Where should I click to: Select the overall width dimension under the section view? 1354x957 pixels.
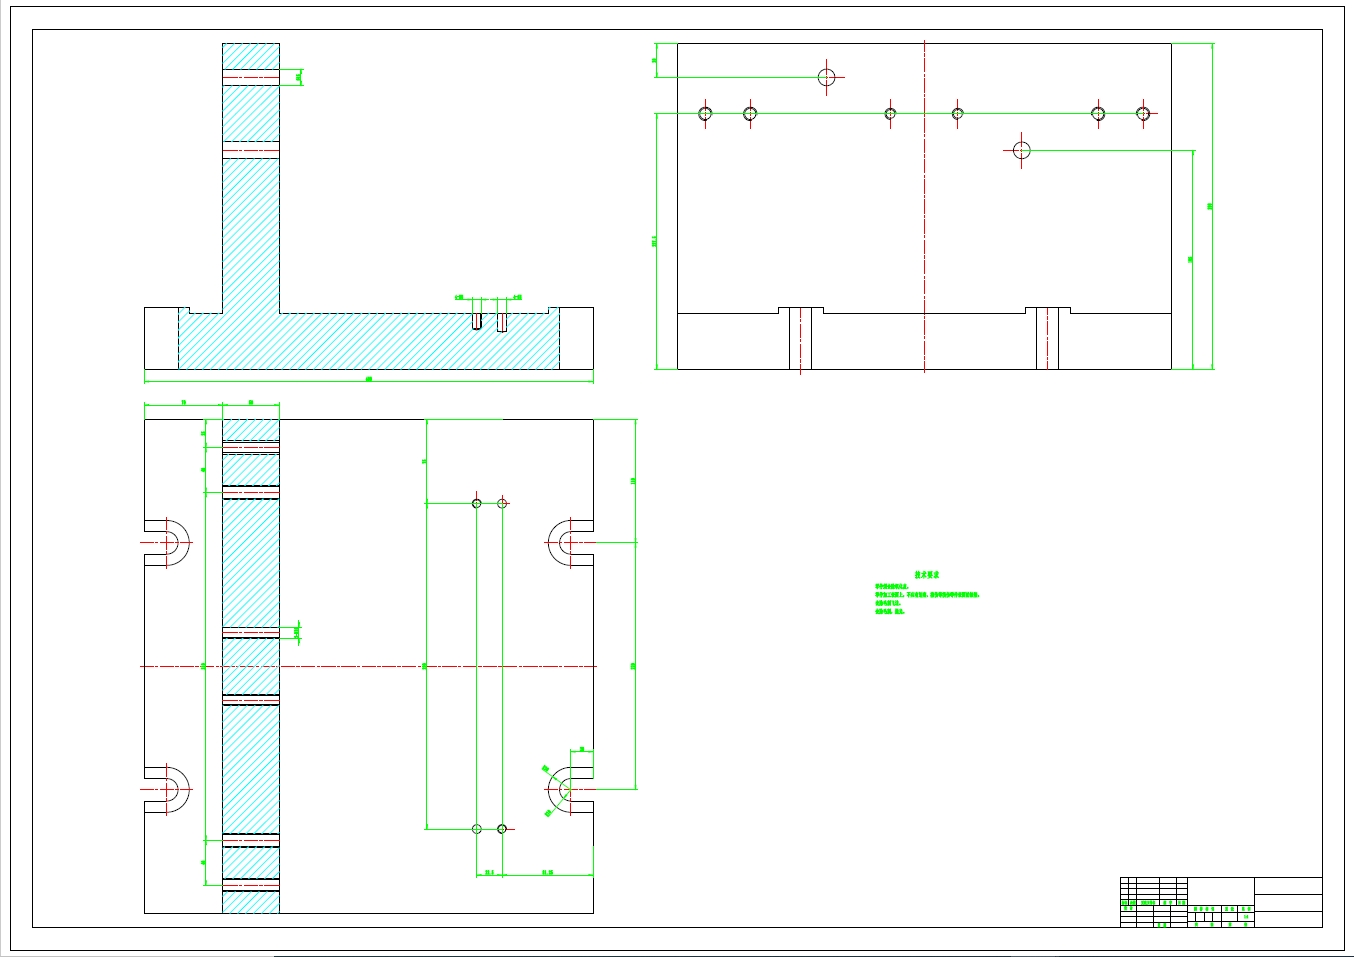[369, 379]
